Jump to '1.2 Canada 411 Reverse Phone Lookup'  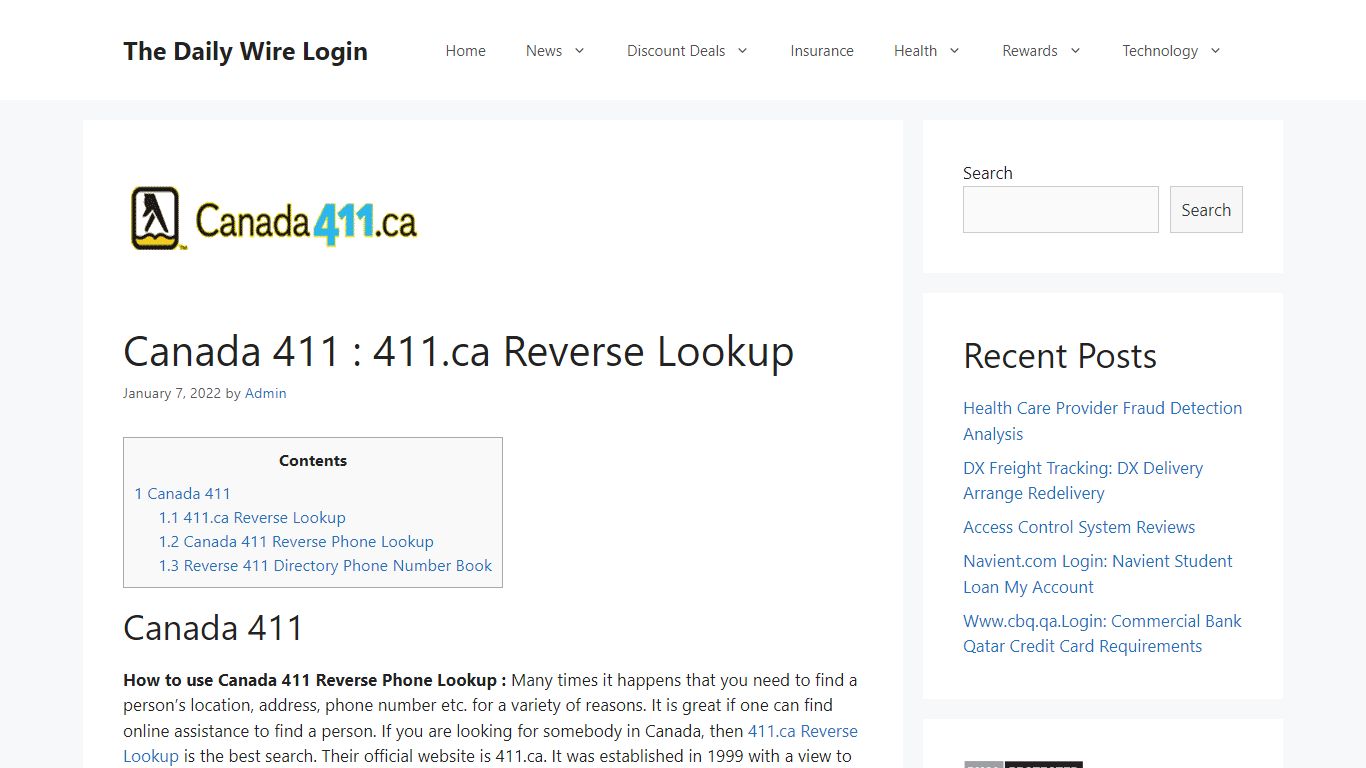coord(296,541)
